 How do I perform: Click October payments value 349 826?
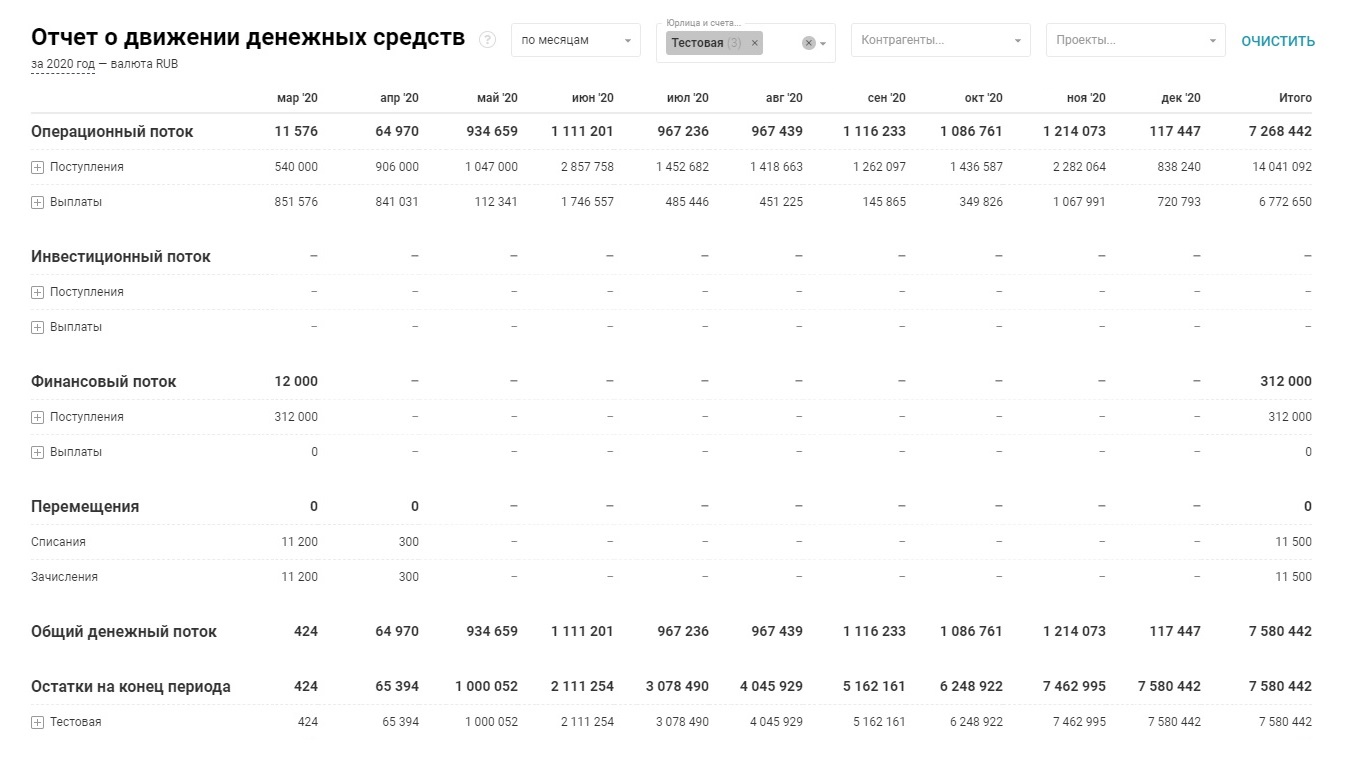[x=980, y=202]
